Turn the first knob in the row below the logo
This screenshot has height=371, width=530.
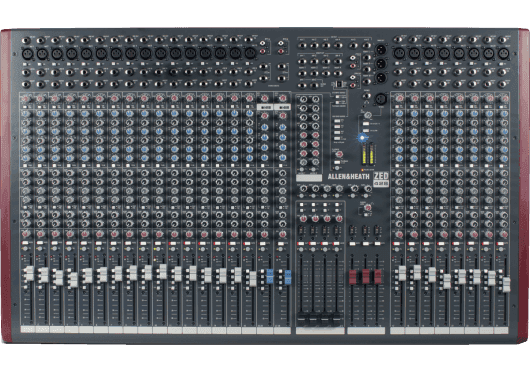(303, 189)
